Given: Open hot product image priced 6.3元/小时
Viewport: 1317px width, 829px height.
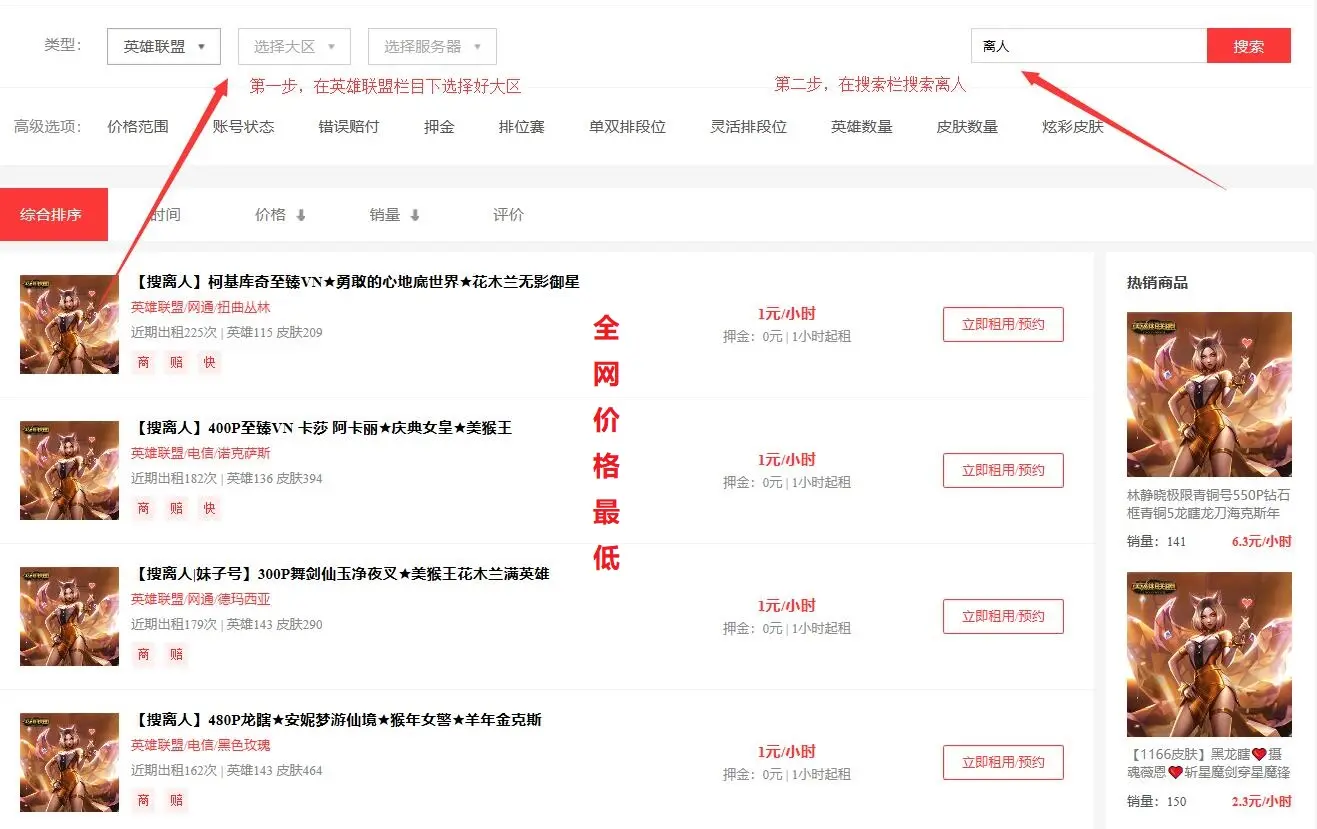Looking at the screenshot, I should click(1209, 394).
